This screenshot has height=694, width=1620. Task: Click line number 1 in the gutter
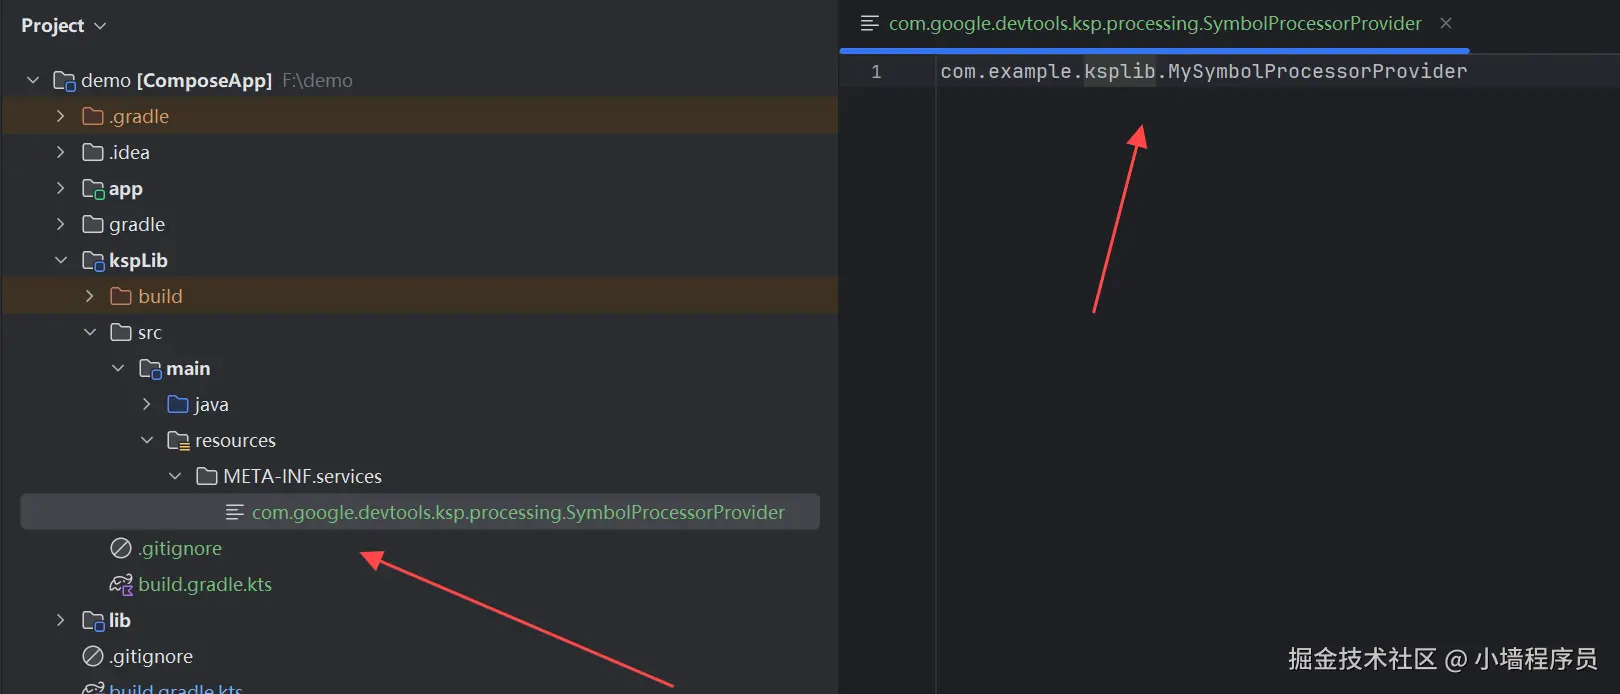[876, 72]
